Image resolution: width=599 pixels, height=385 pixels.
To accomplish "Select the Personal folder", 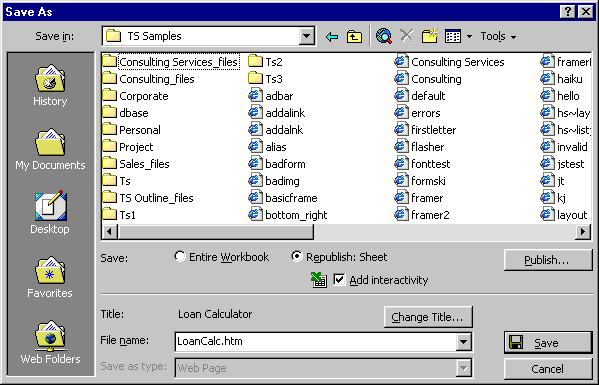I will coord(132,130).
